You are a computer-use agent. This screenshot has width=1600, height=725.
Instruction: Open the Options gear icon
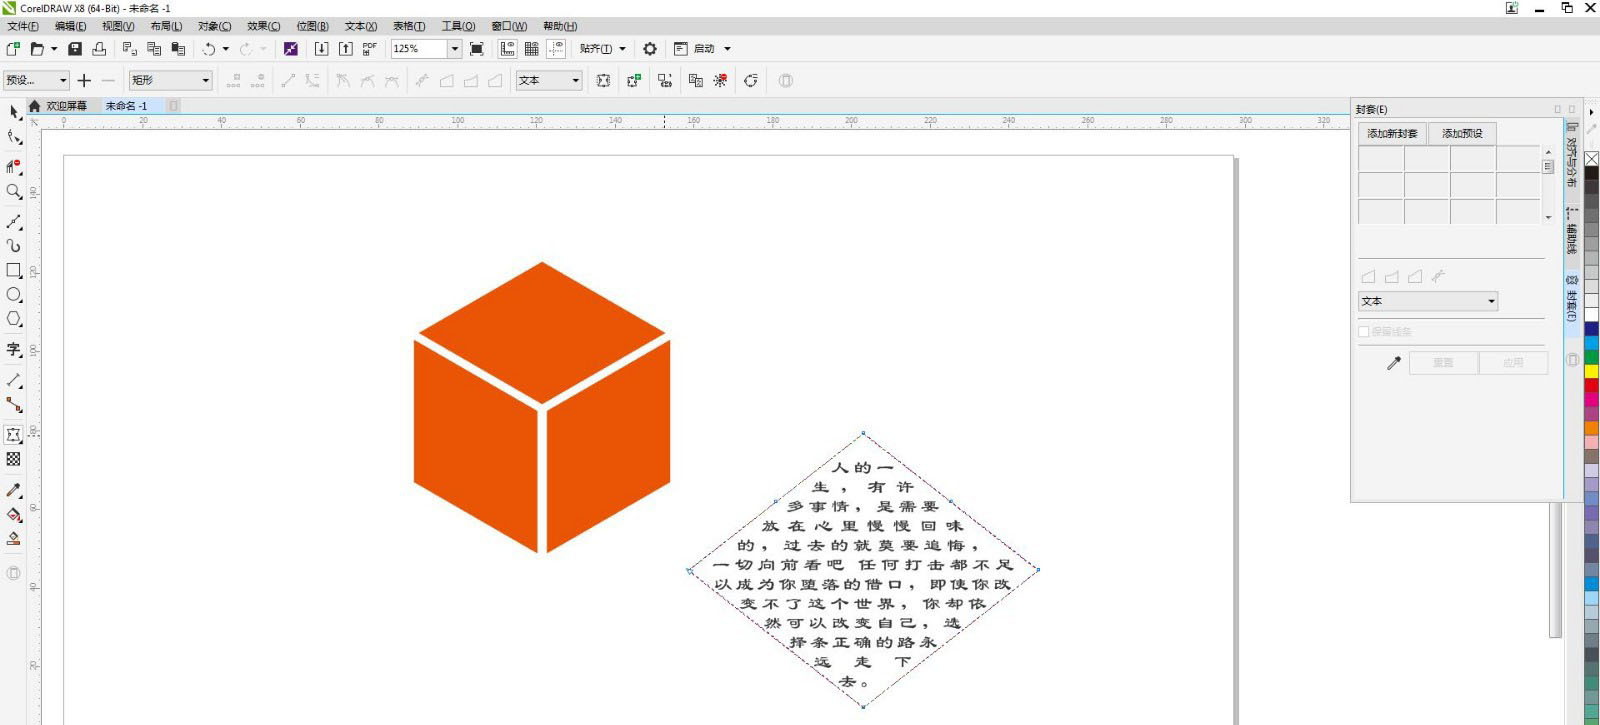point(650,49)
